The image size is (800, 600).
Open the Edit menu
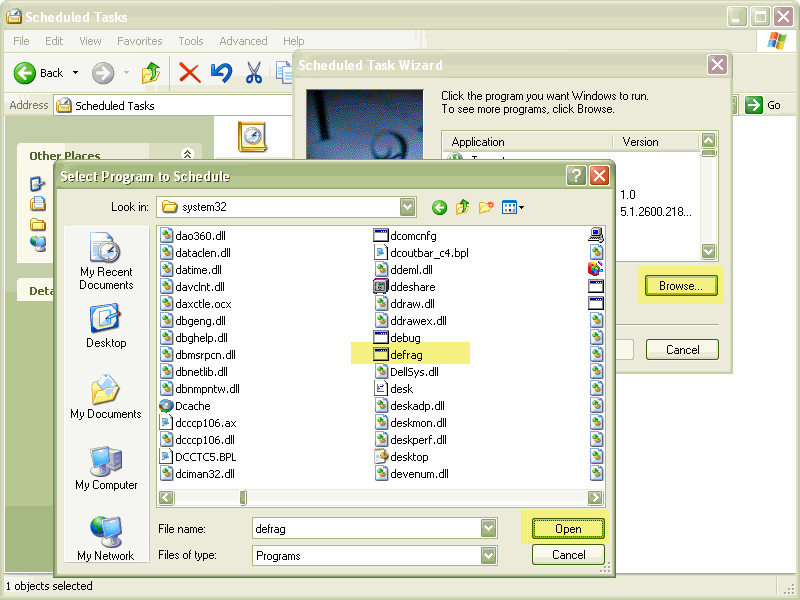click(x=54, y=41)
